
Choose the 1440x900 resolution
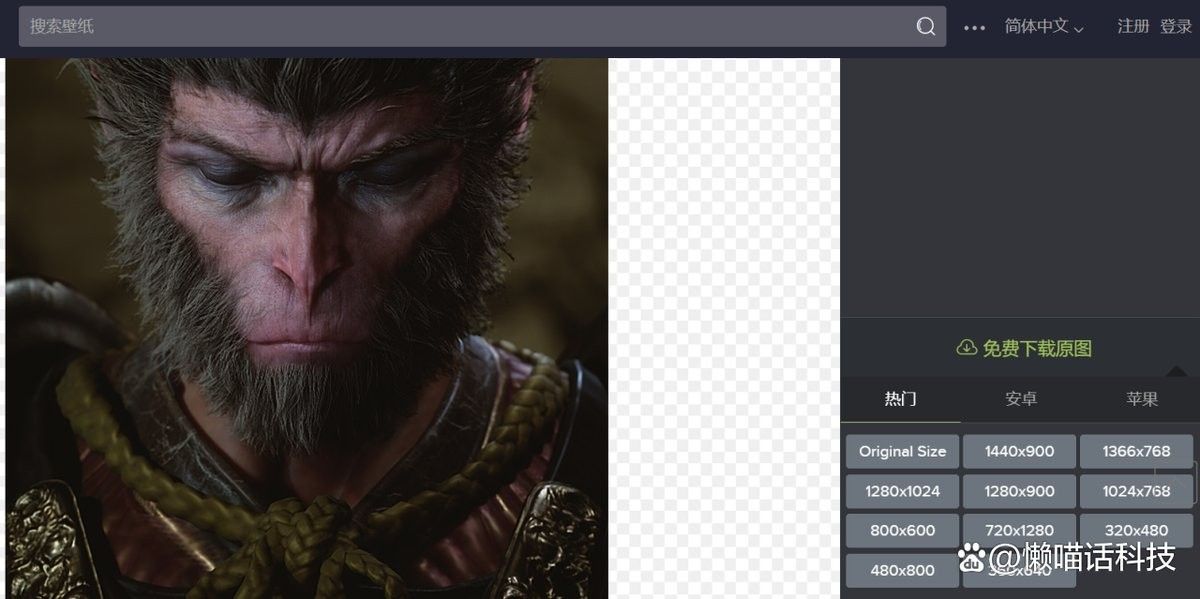pyautogui.click(x=1019, y=451)
